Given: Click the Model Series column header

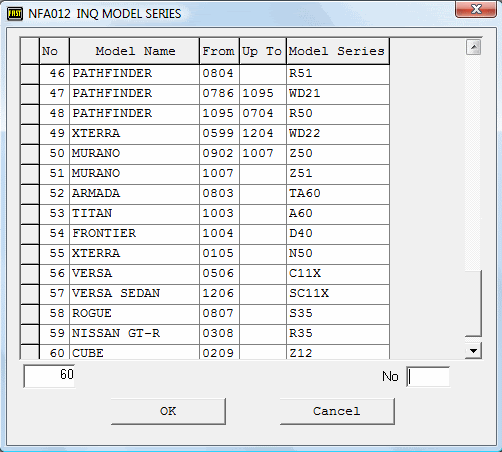Looking at the screenshot, I should (338, 51).
